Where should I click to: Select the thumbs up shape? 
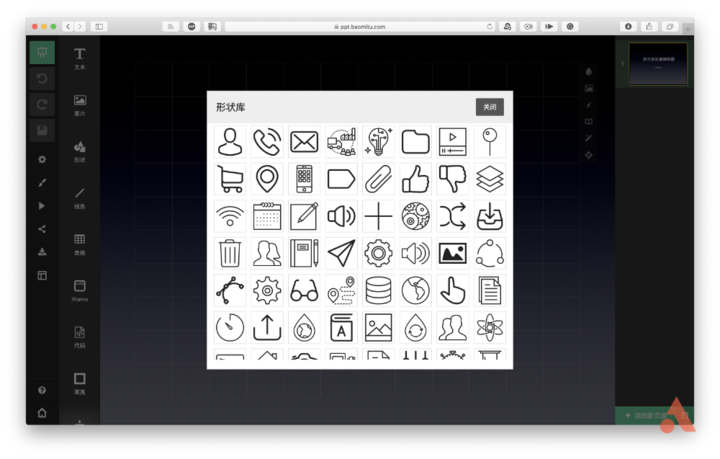[416, 179]
